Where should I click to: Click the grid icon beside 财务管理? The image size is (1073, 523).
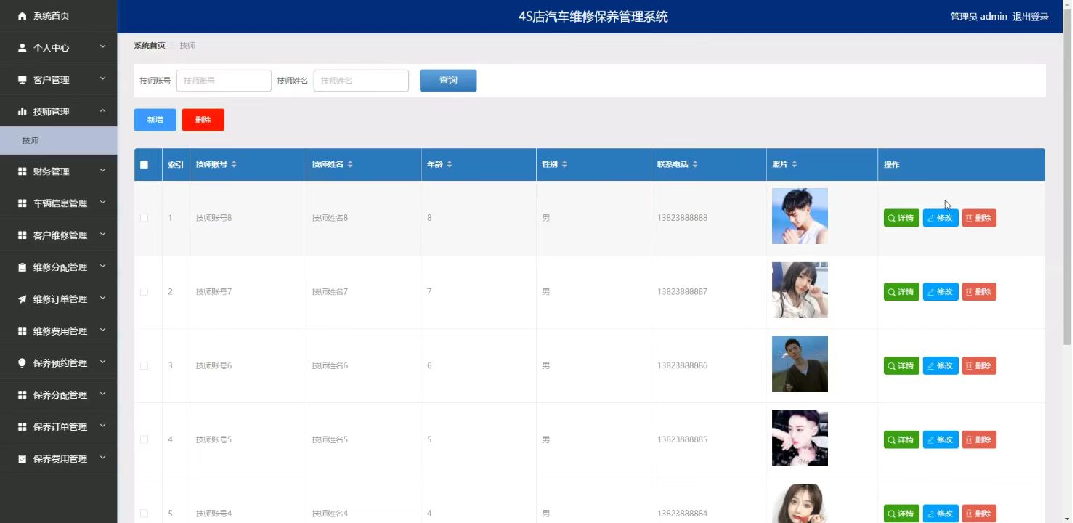22,172
